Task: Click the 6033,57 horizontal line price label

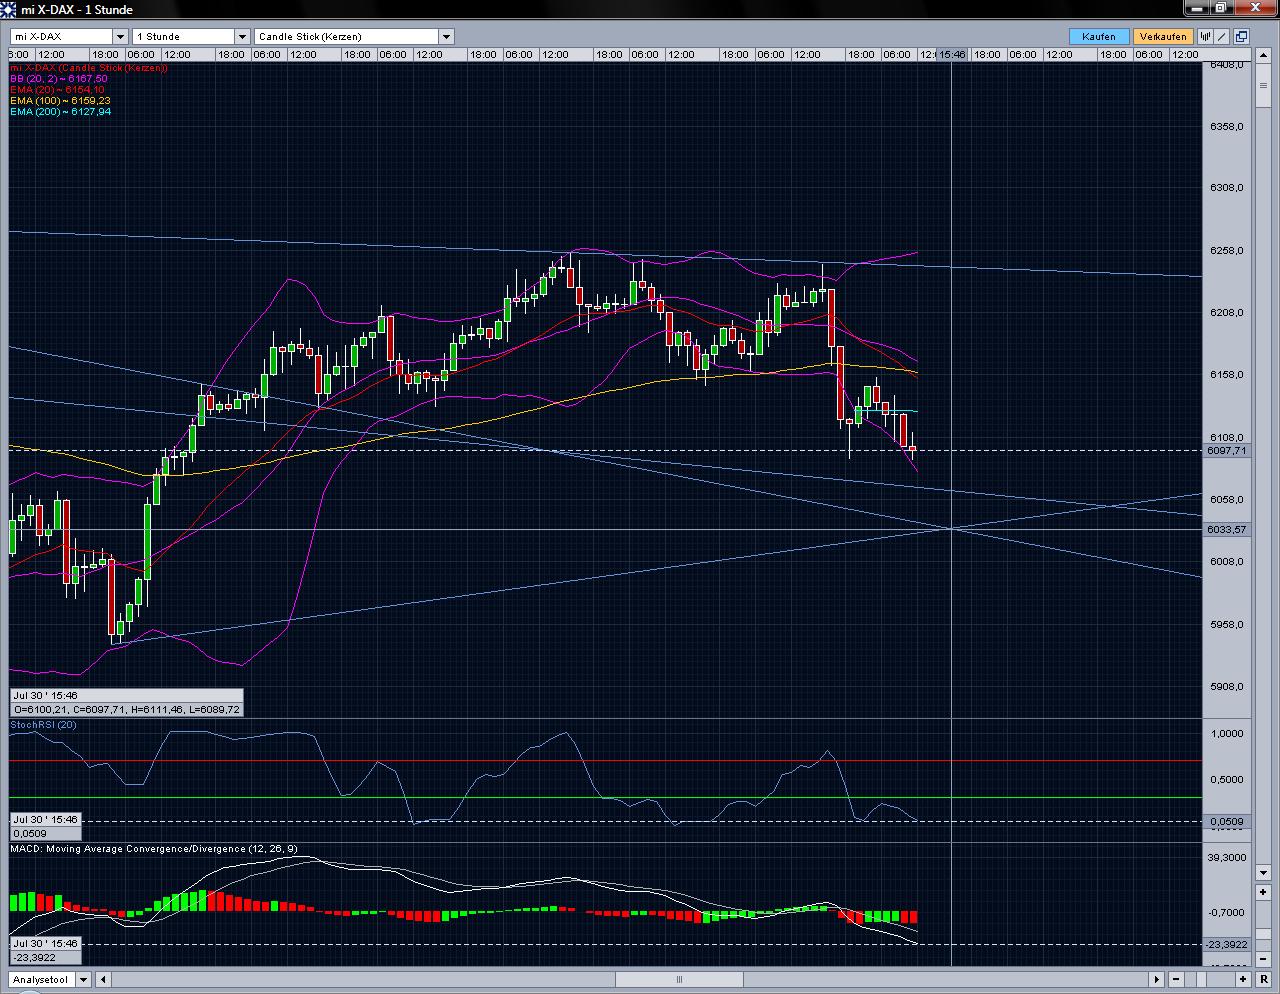Action: (1227, 530)
